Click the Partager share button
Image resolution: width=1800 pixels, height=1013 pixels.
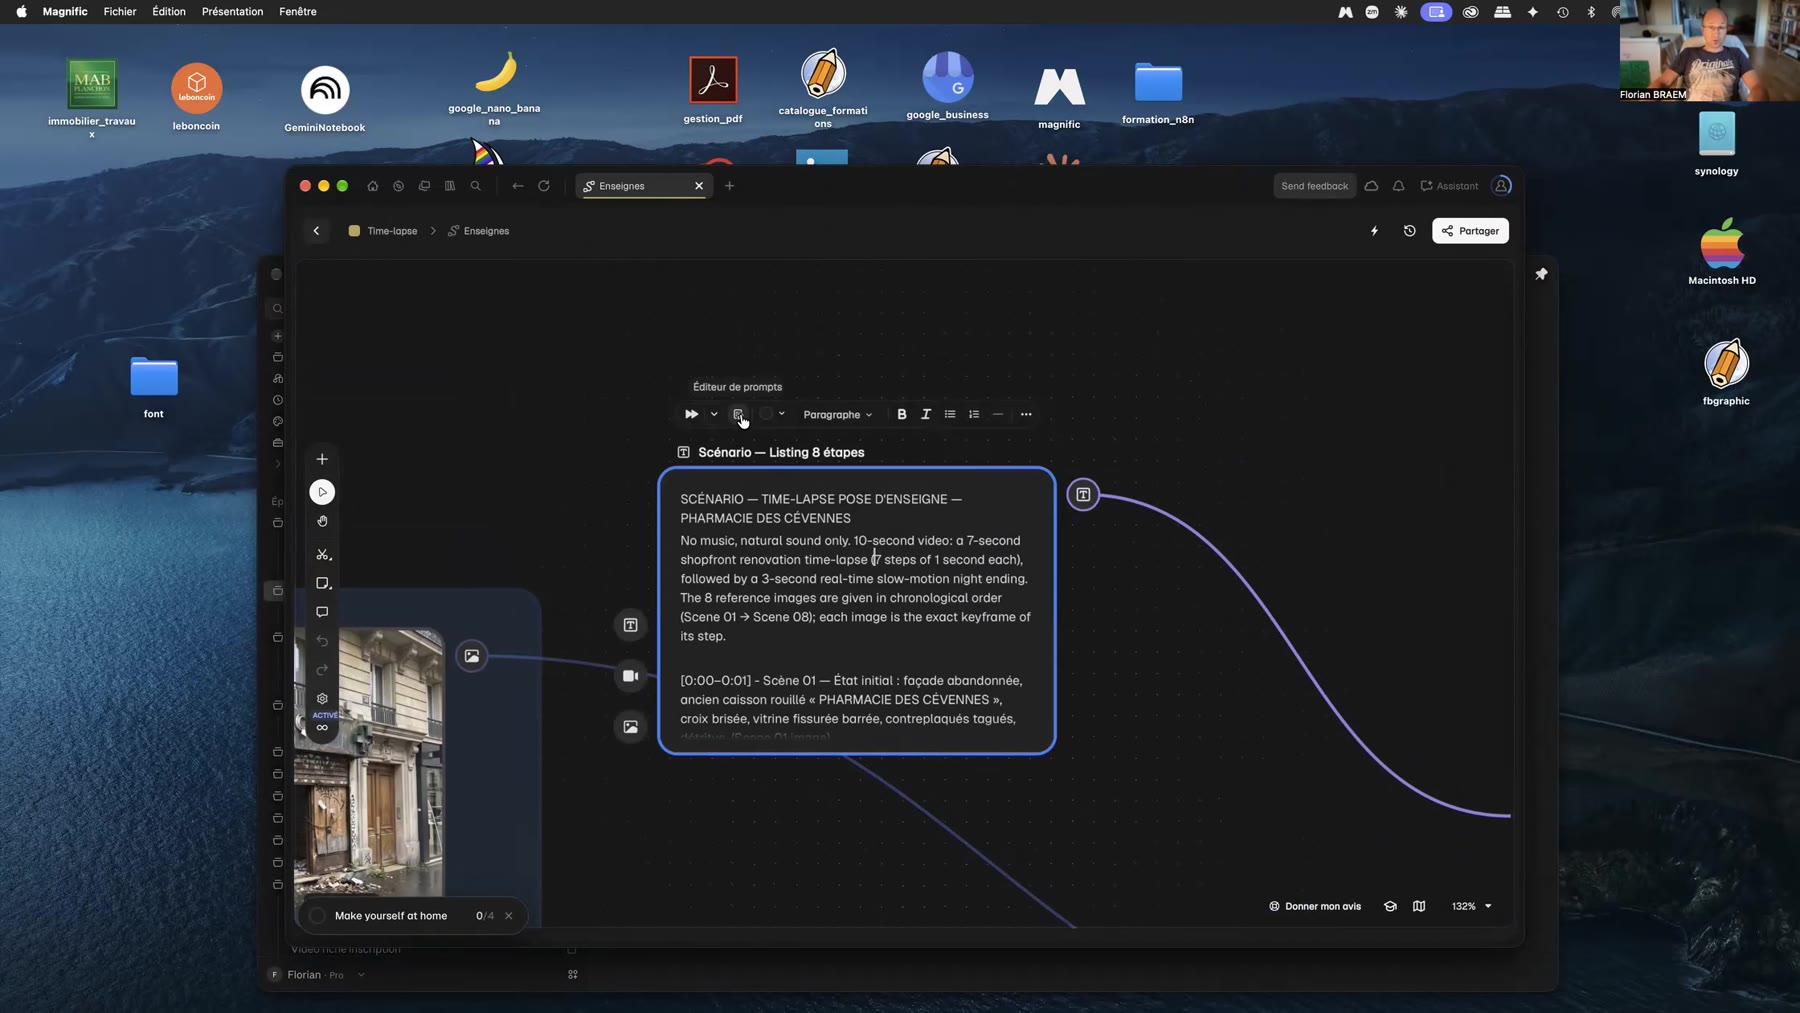coord(1471,231)
